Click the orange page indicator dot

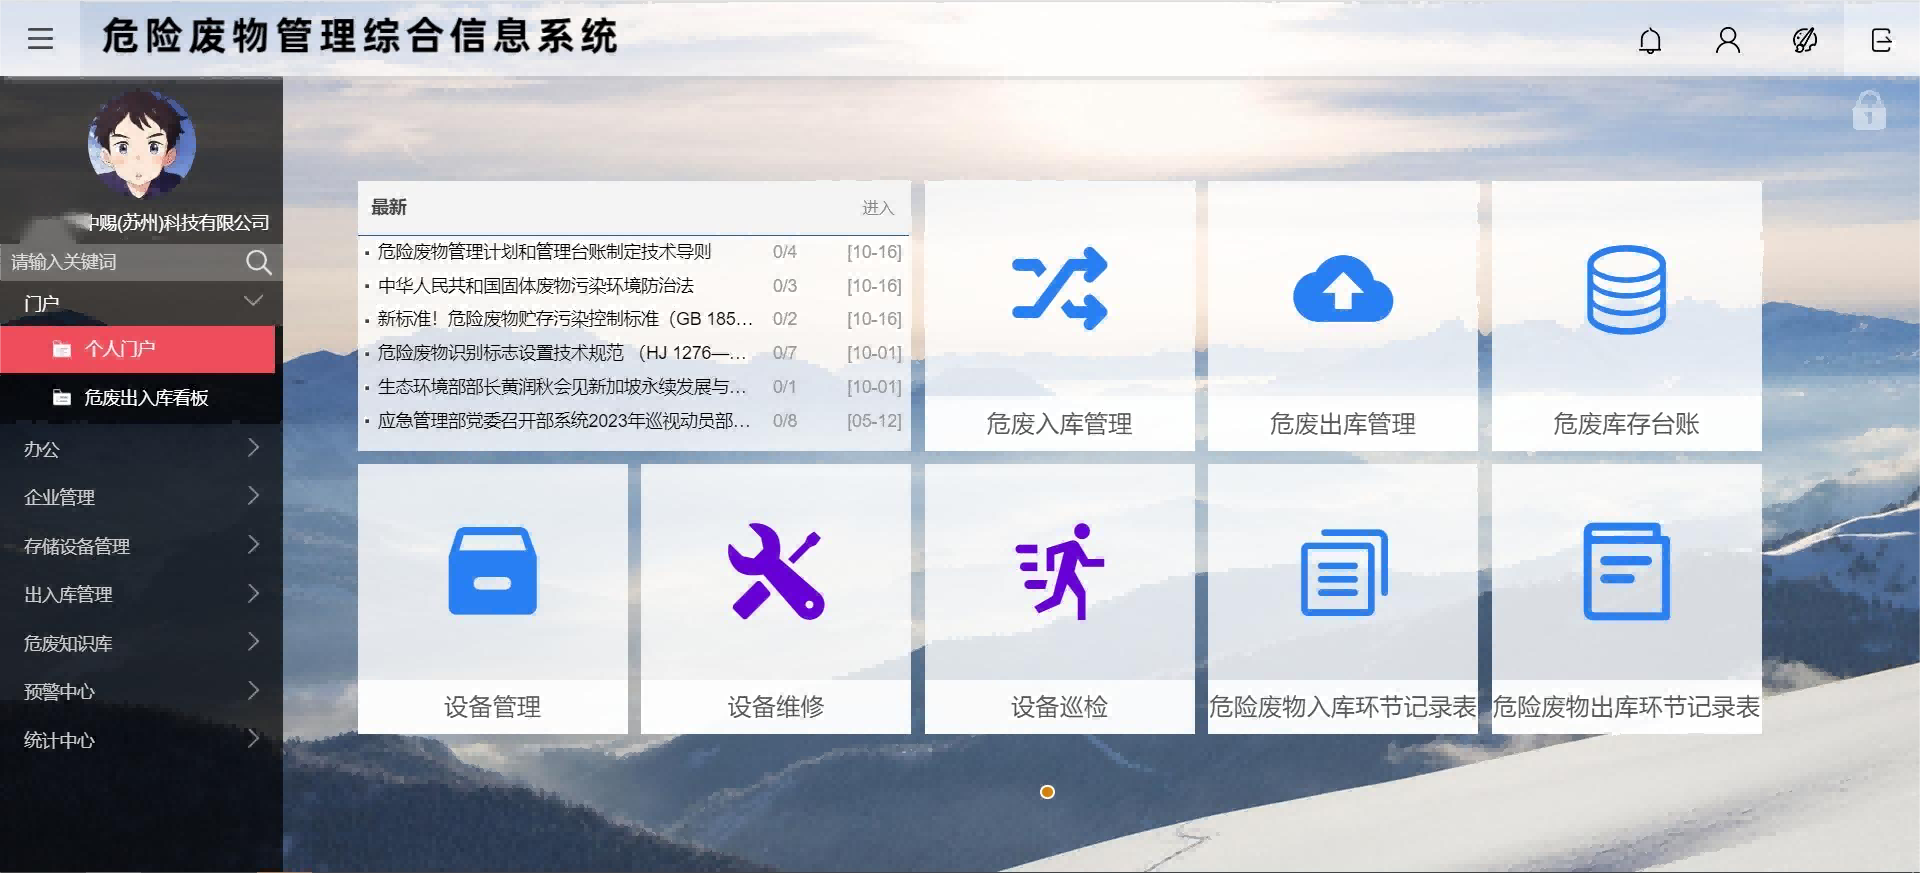1047,792
